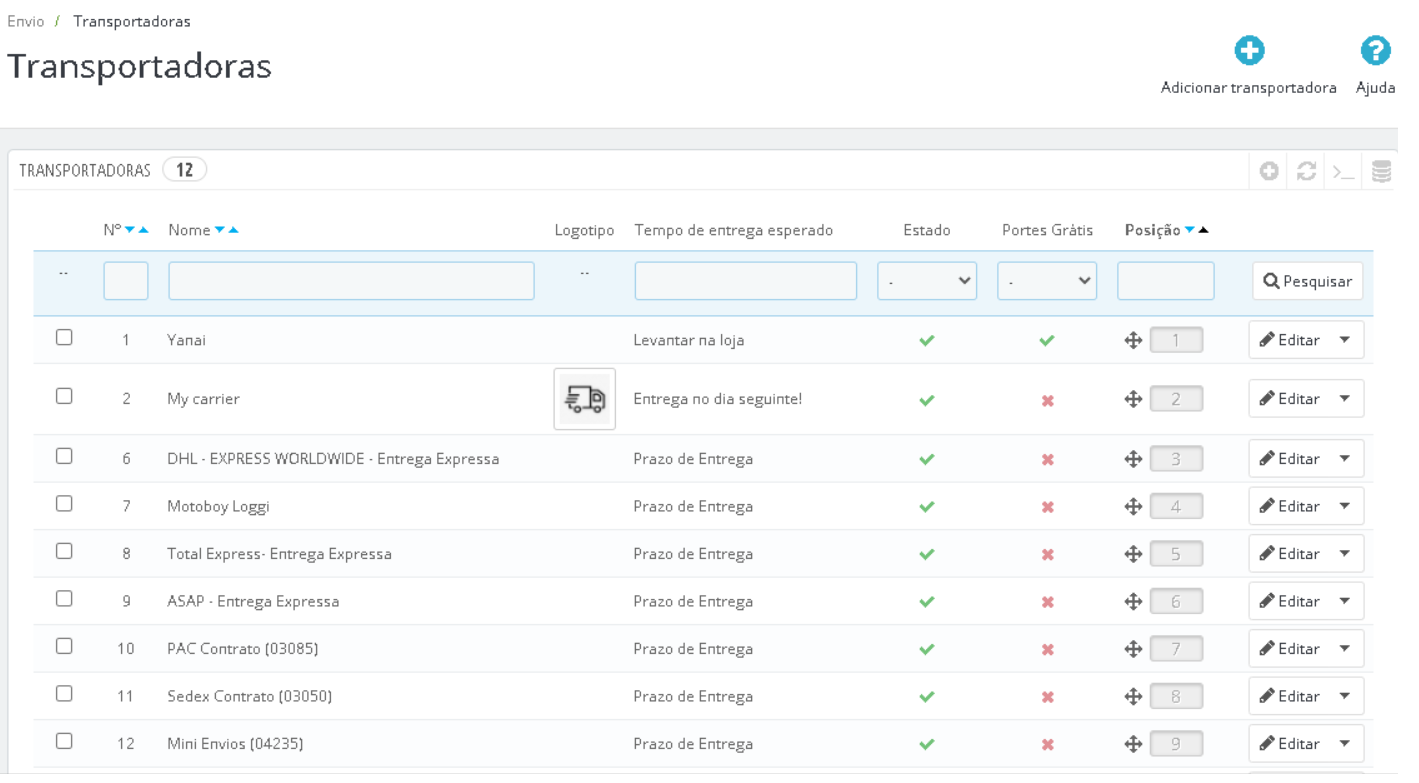The image size is (1419, 783).
Task: Click the export to SQL manager database icon
Action: coord(1381,172)
